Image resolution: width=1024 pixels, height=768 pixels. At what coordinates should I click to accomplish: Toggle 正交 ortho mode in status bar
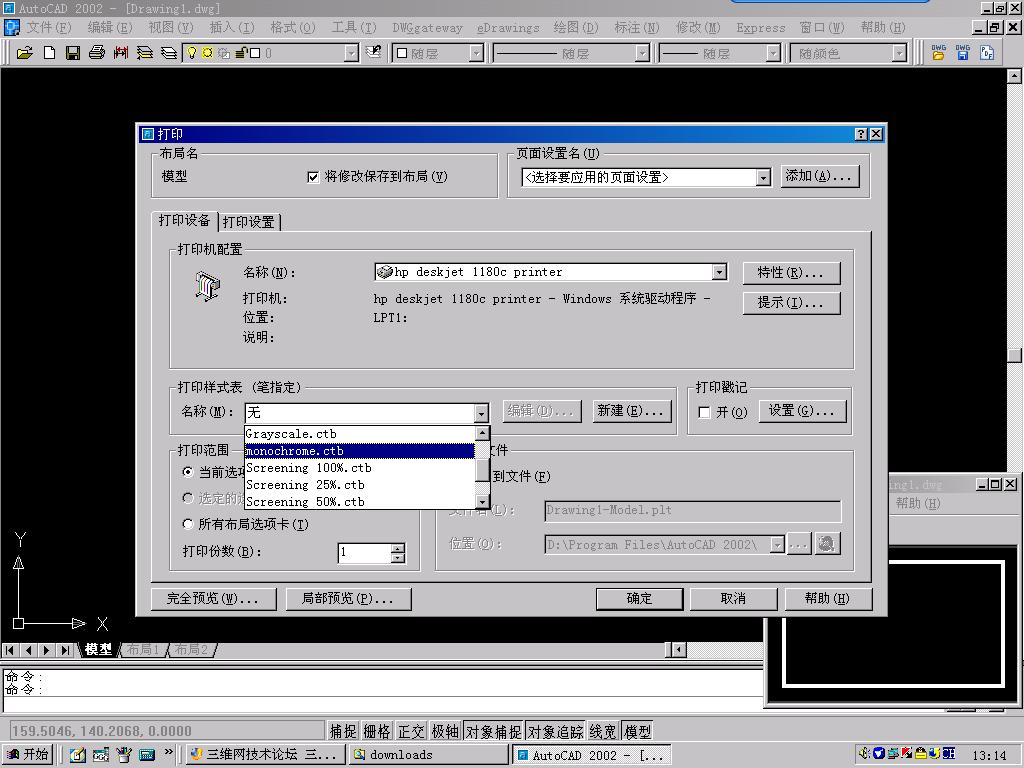coord(411,731)
